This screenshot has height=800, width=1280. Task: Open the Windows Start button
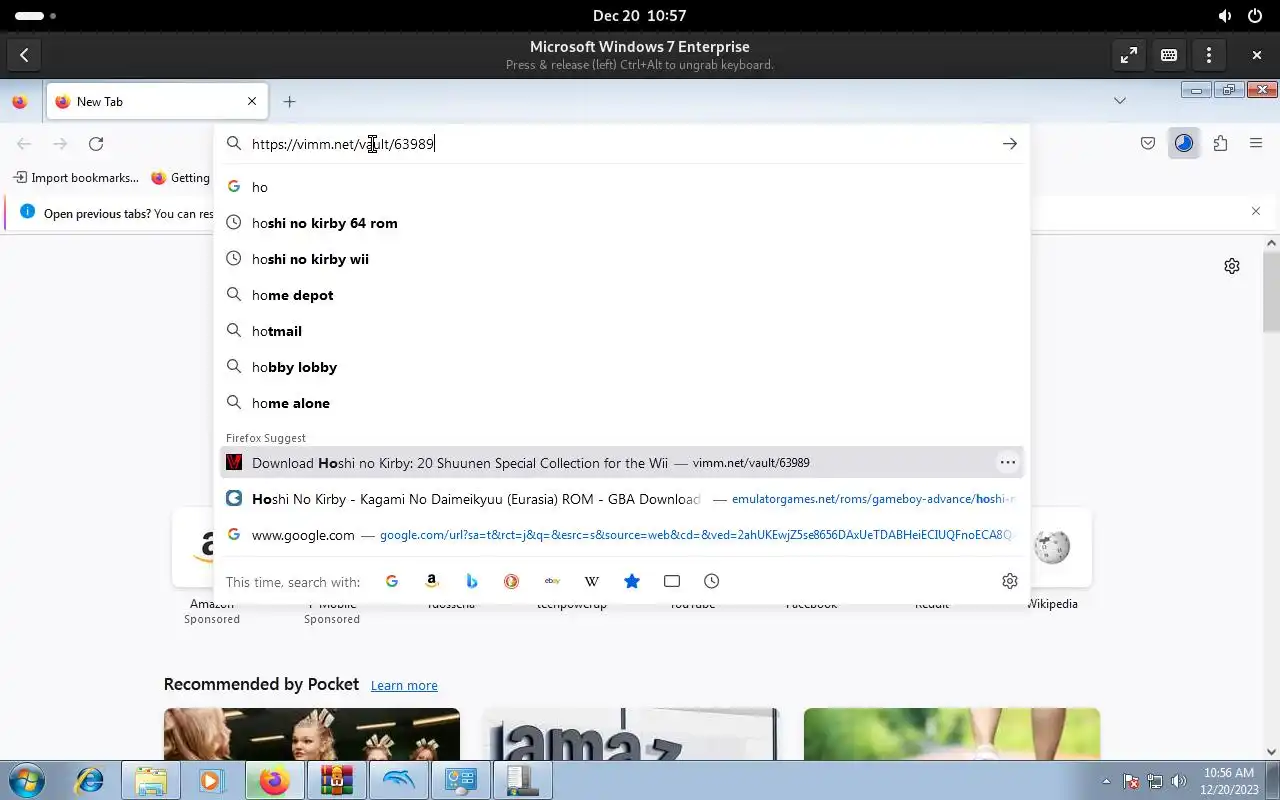click(x=27, y=780)
